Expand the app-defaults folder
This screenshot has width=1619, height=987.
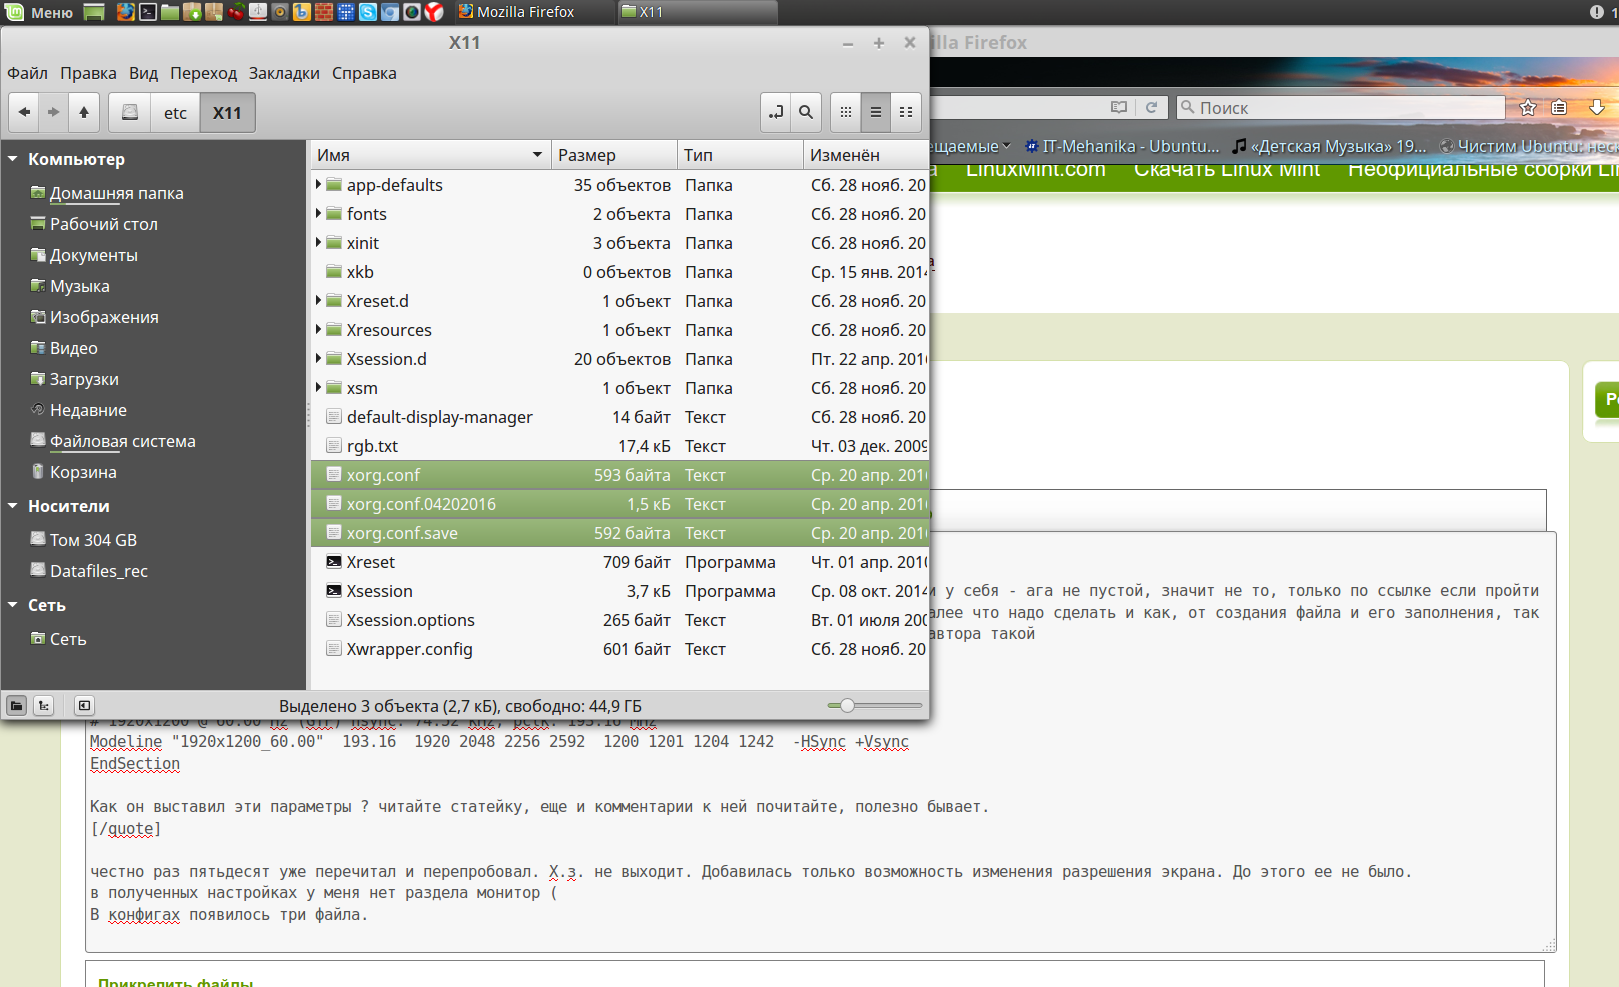click(319, 185)
